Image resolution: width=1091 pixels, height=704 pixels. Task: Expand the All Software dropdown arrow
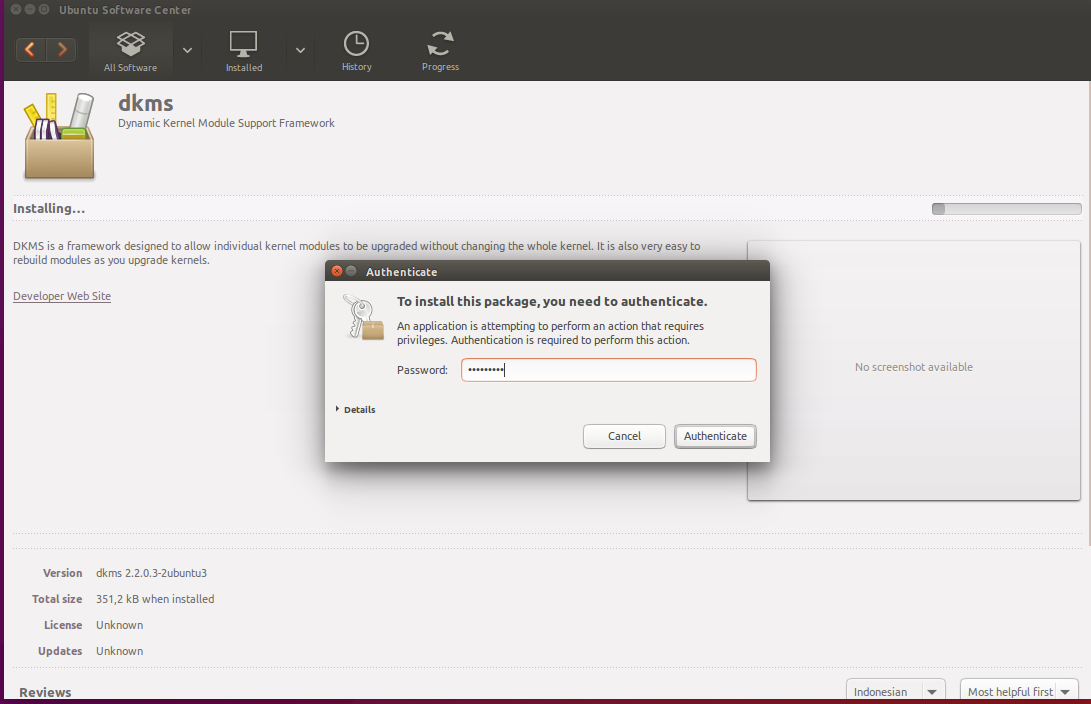coord(187,50)
